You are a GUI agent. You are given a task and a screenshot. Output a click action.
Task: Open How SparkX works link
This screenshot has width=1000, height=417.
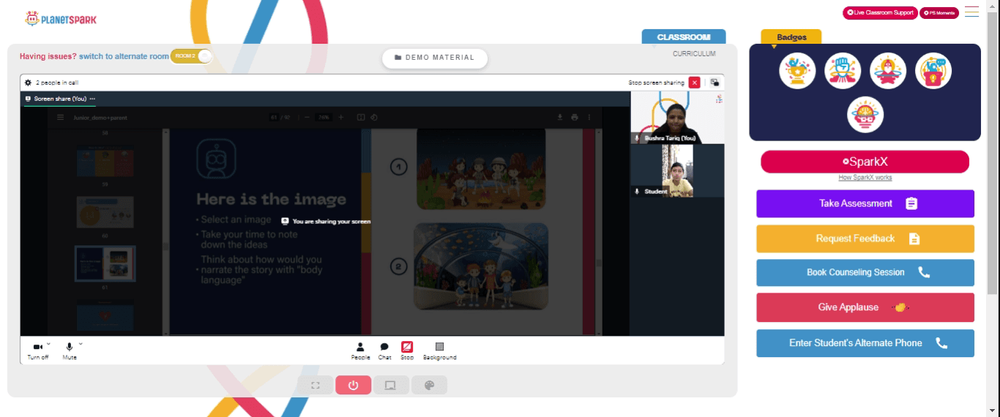(x=865, y=177)
